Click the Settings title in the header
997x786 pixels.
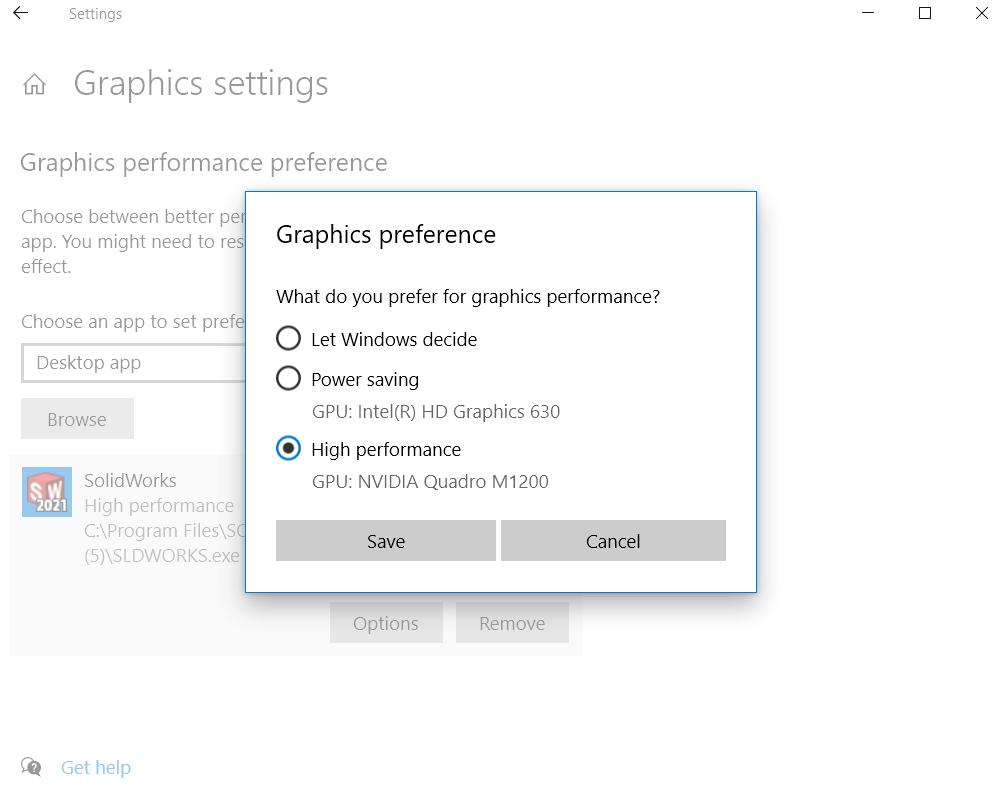pos(95,13)
